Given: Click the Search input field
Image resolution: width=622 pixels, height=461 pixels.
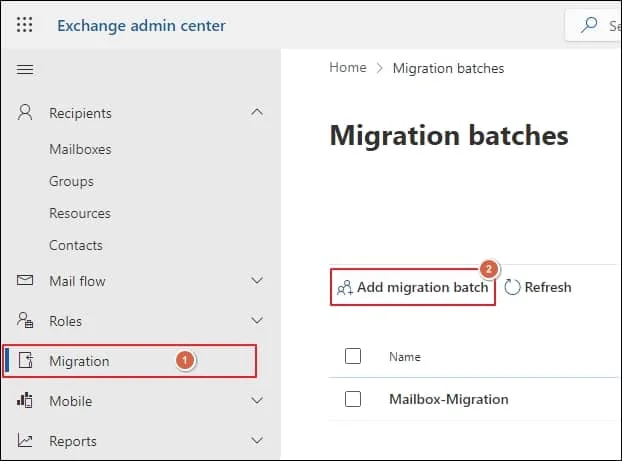Looking at the screenshot, I should pos(600,26).
